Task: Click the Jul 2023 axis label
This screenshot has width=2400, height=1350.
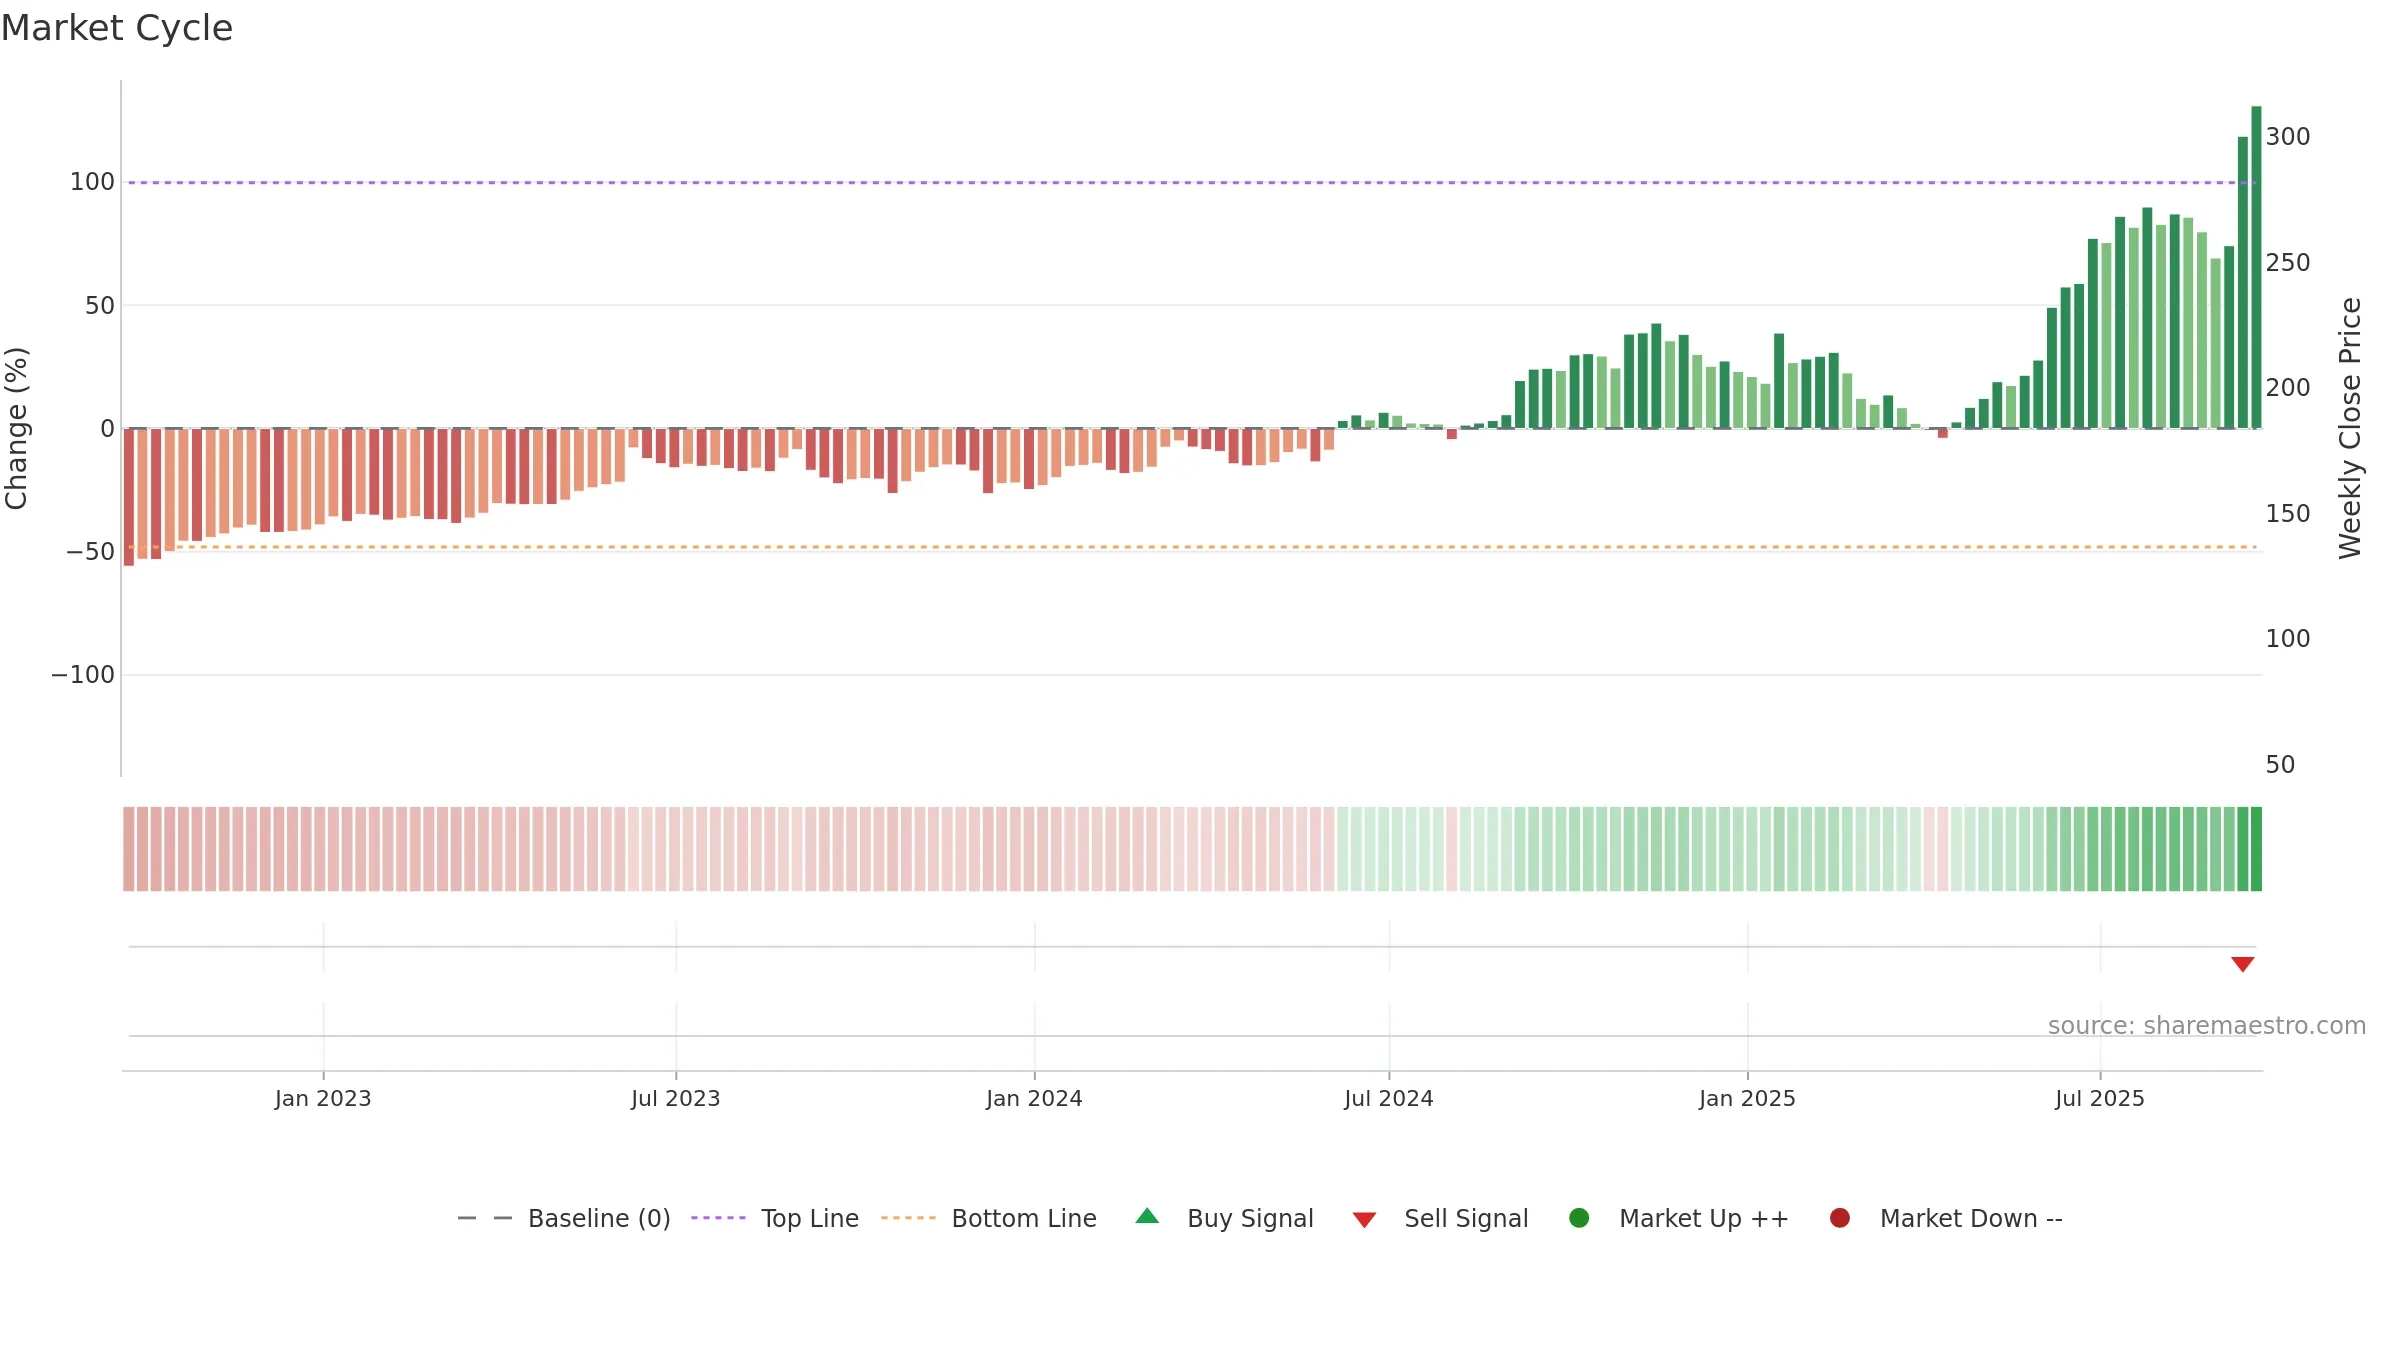Action: tap(675, 1098)
